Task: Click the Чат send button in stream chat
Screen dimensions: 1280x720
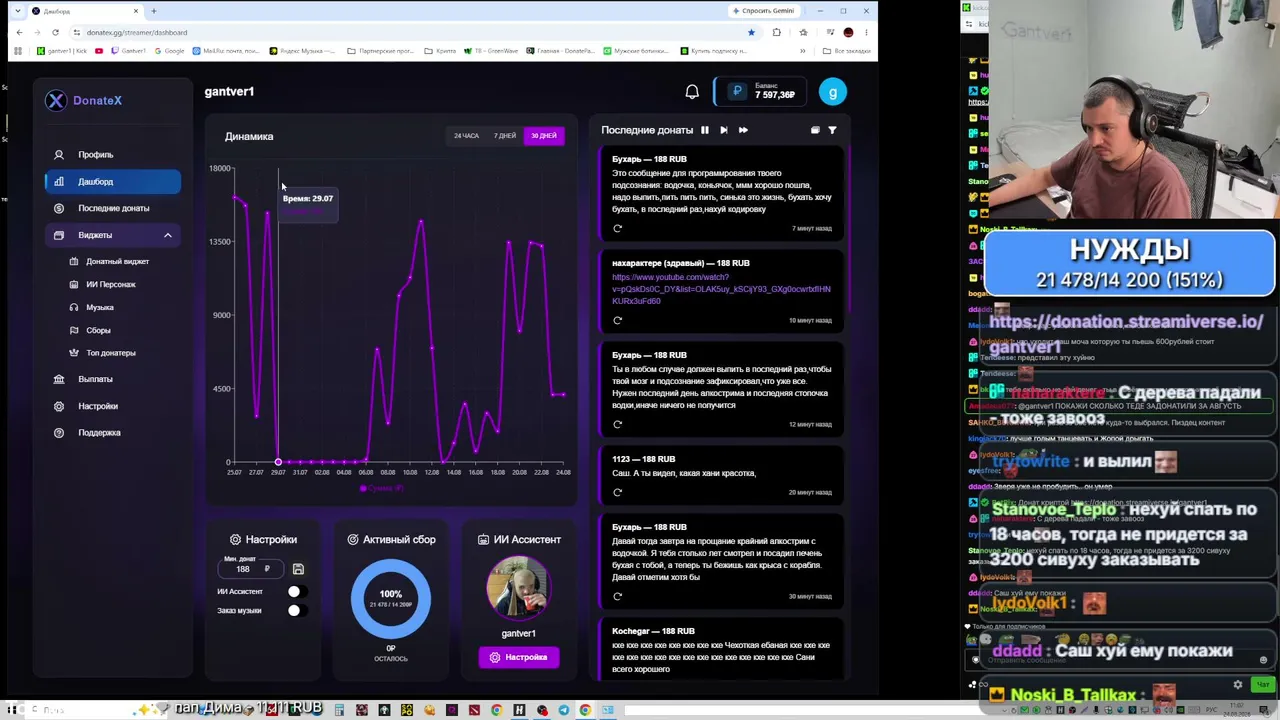Action: [1262, 685]
